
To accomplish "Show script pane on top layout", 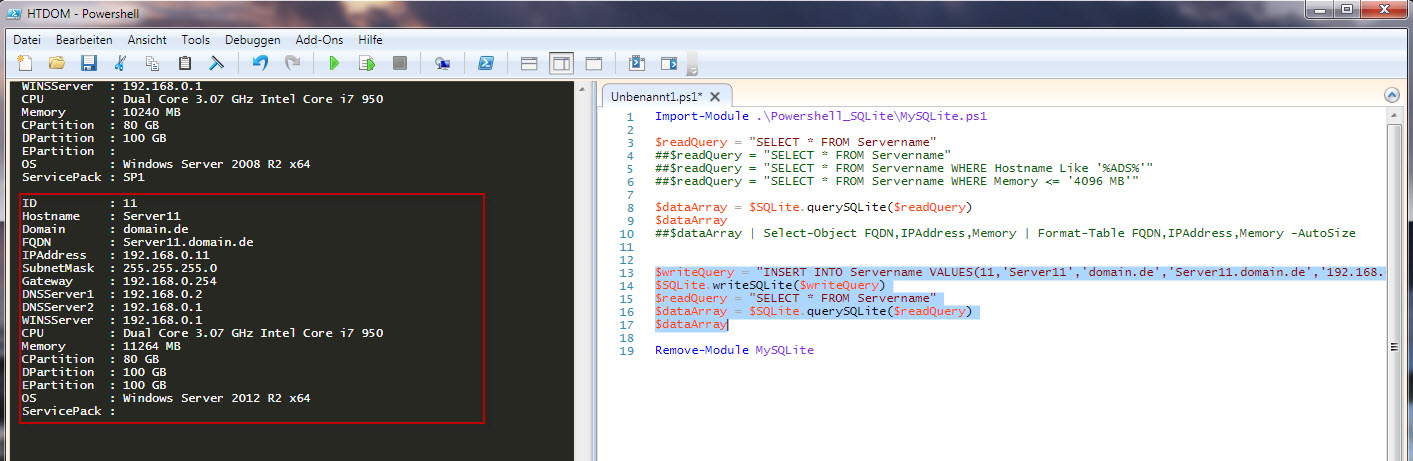I will [x=529, y=63].
